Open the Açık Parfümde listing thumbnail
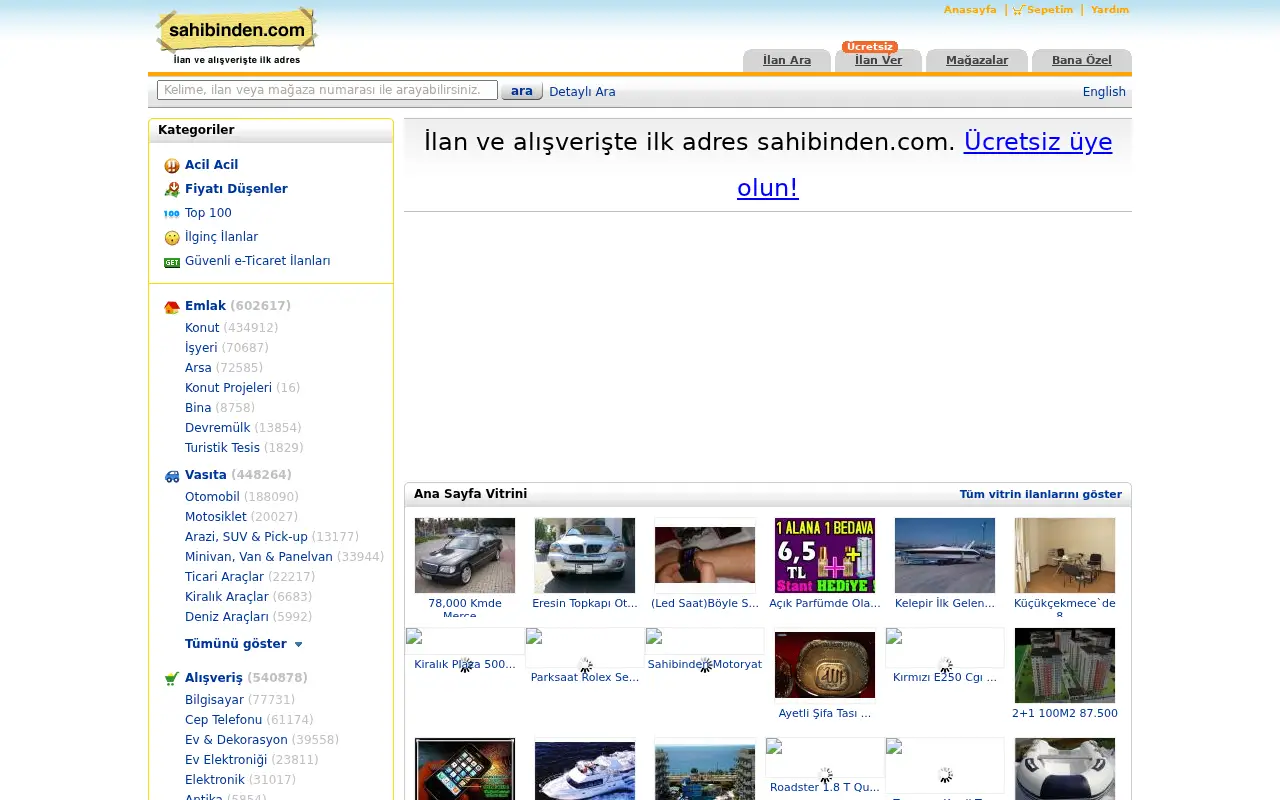The height and width of the screenshot is (800, 1280). pos(825,555)
